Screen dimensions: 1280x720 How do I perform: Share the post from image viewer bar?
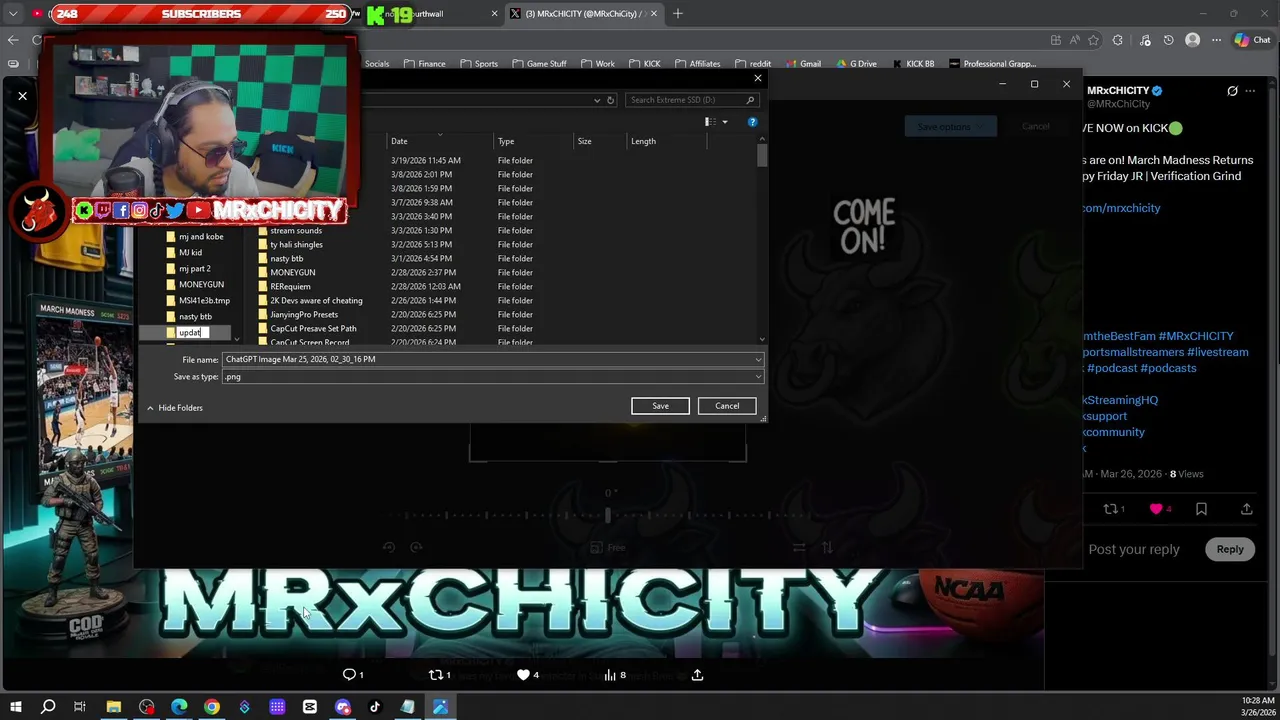click(x=697, y=675)
